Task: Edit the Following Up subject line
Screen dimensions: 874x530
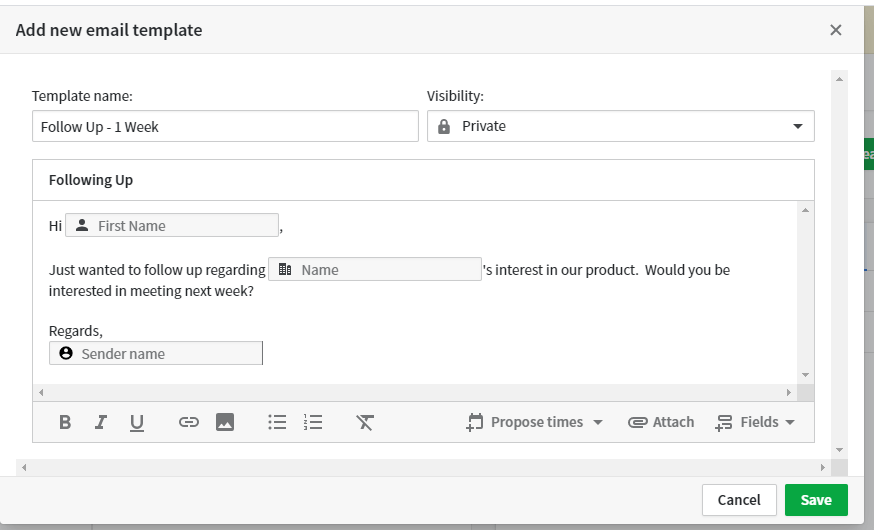Action: tap(423, 180)
